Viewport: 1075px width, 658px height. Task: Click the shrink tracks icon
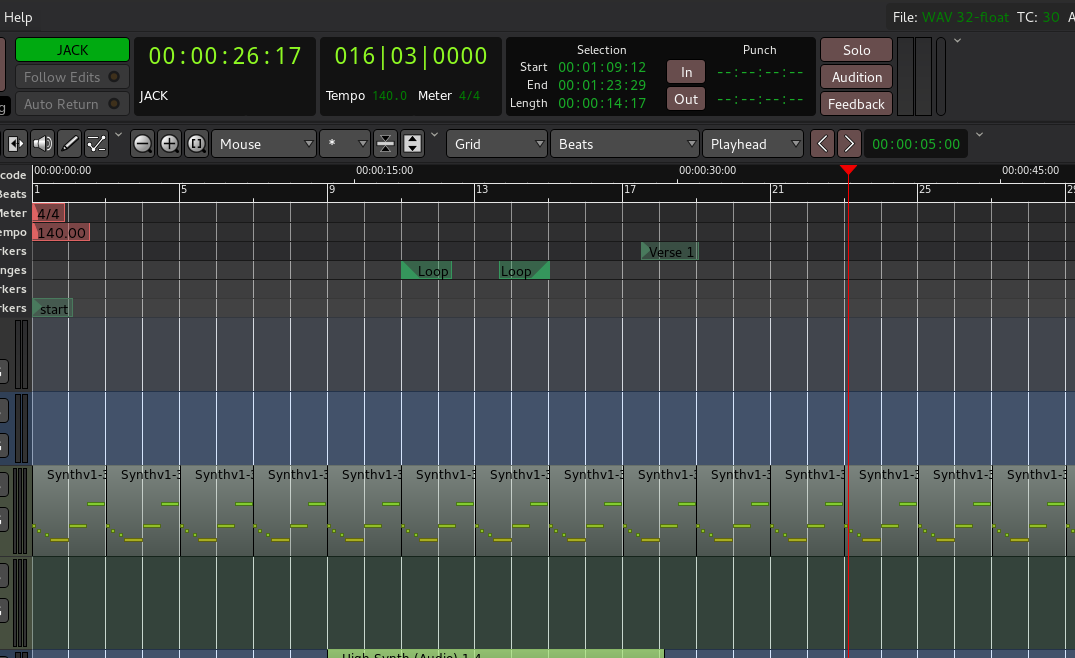pos(386,144)
